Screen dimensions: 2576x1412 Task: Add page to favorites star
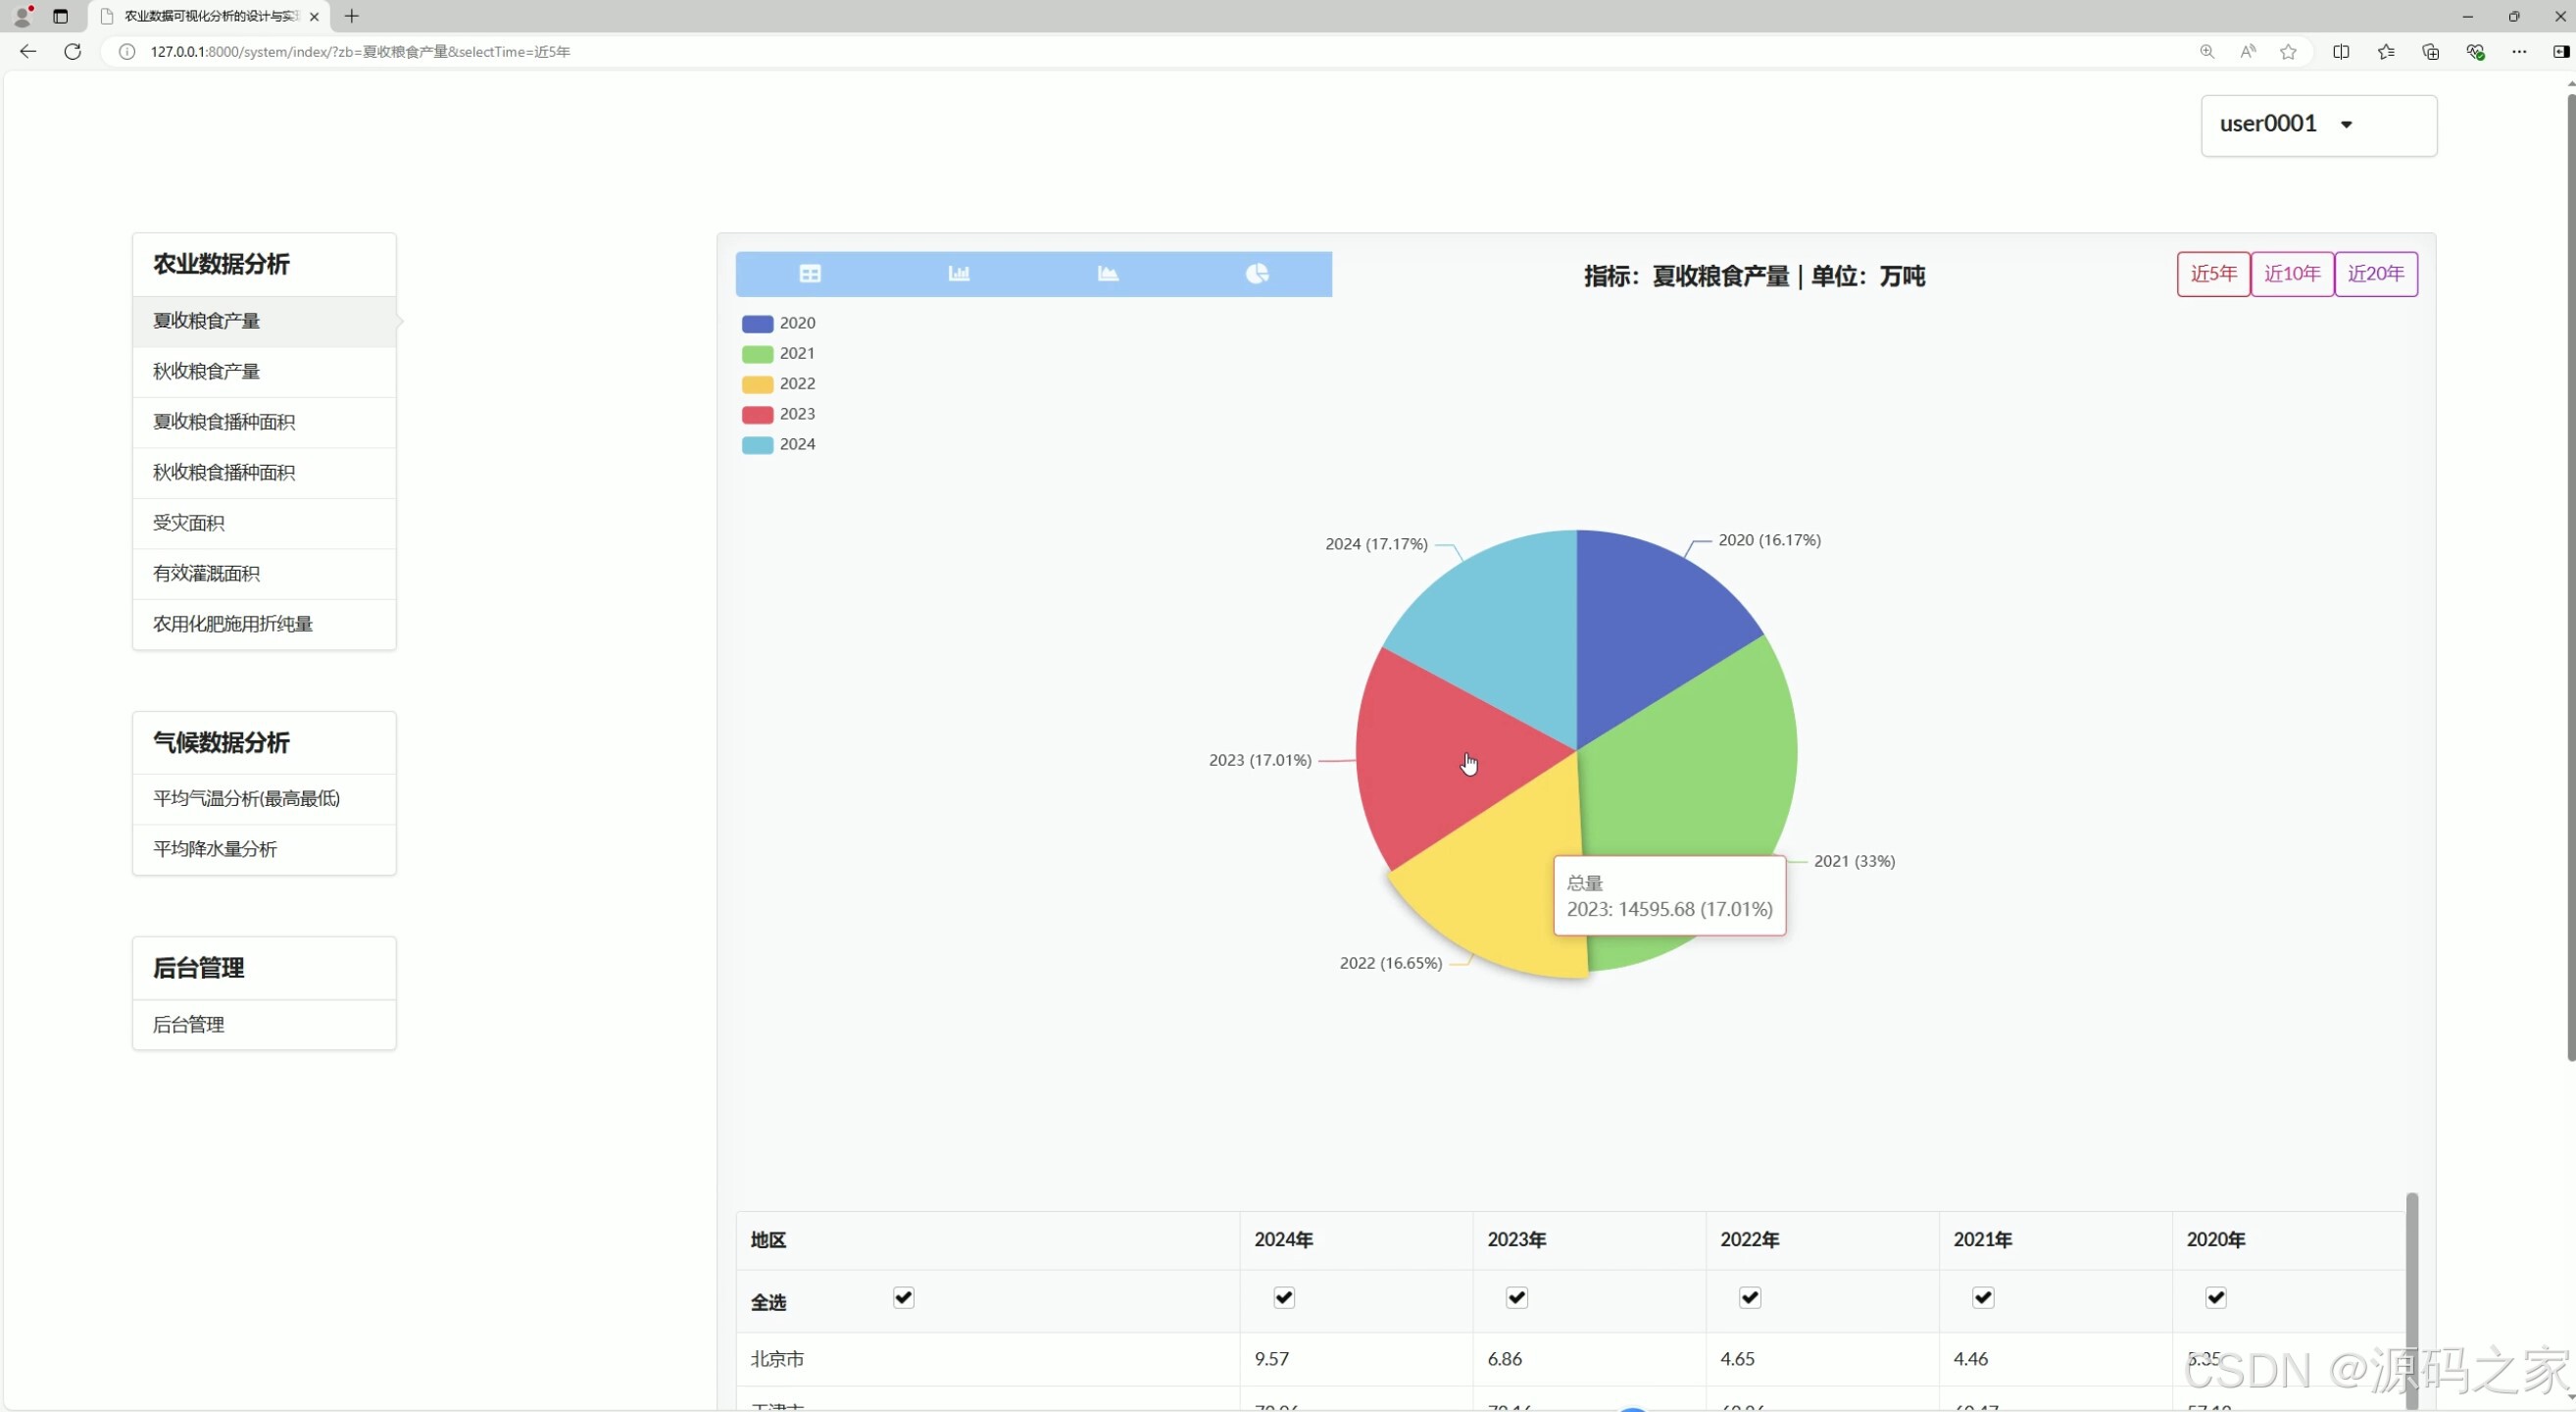click(2288, 52)
